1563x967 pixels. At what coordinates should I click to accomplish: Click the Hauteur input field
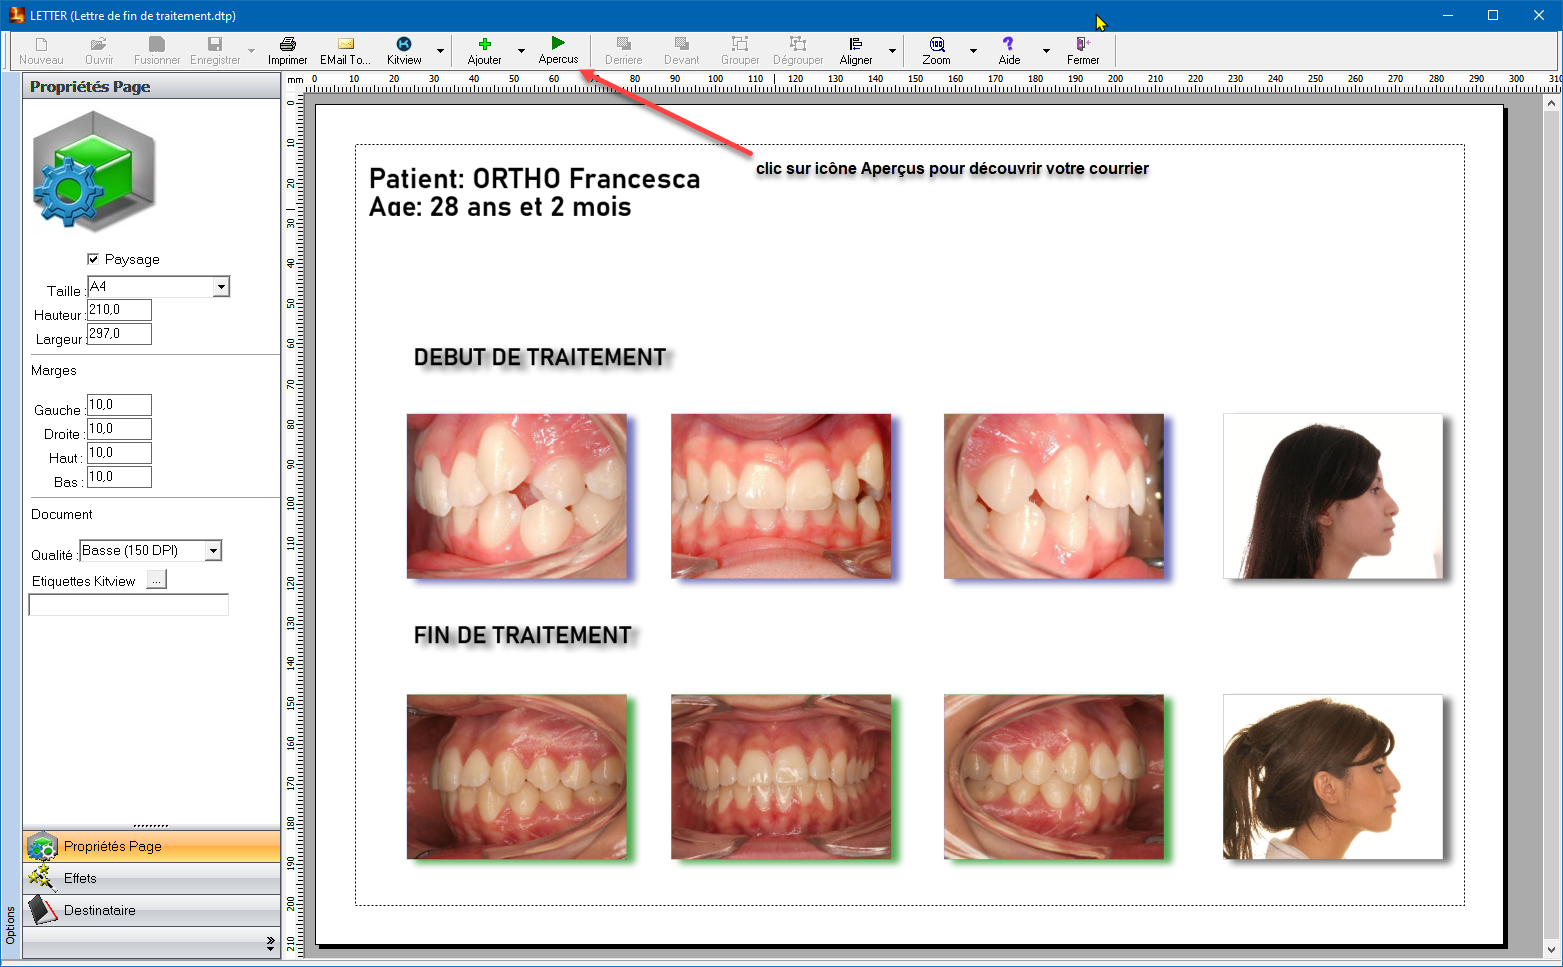pos(119,311)
